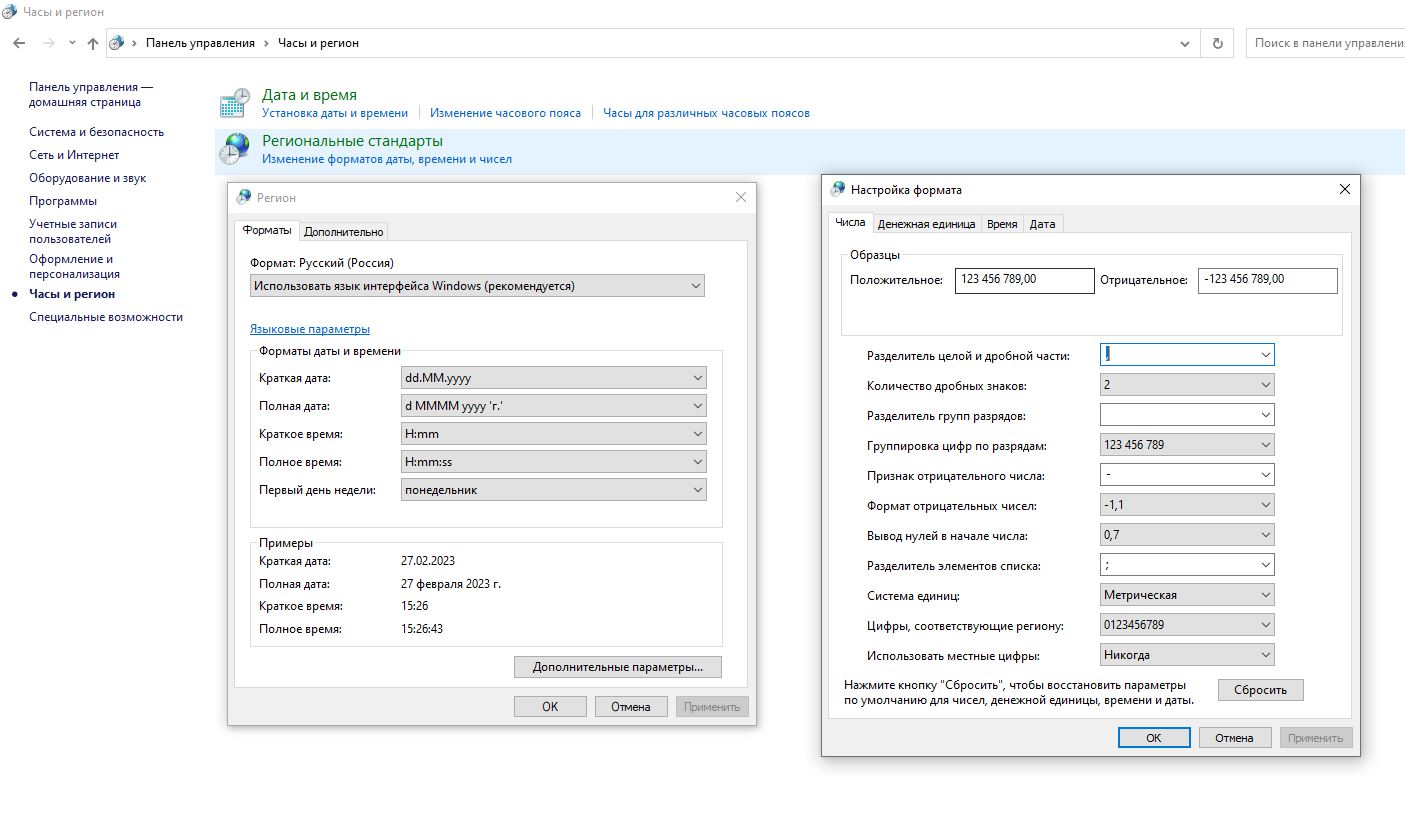Open the Денежная единица tab
Viewport: 1405px width, 817px height.
click(x=926, y=224)
